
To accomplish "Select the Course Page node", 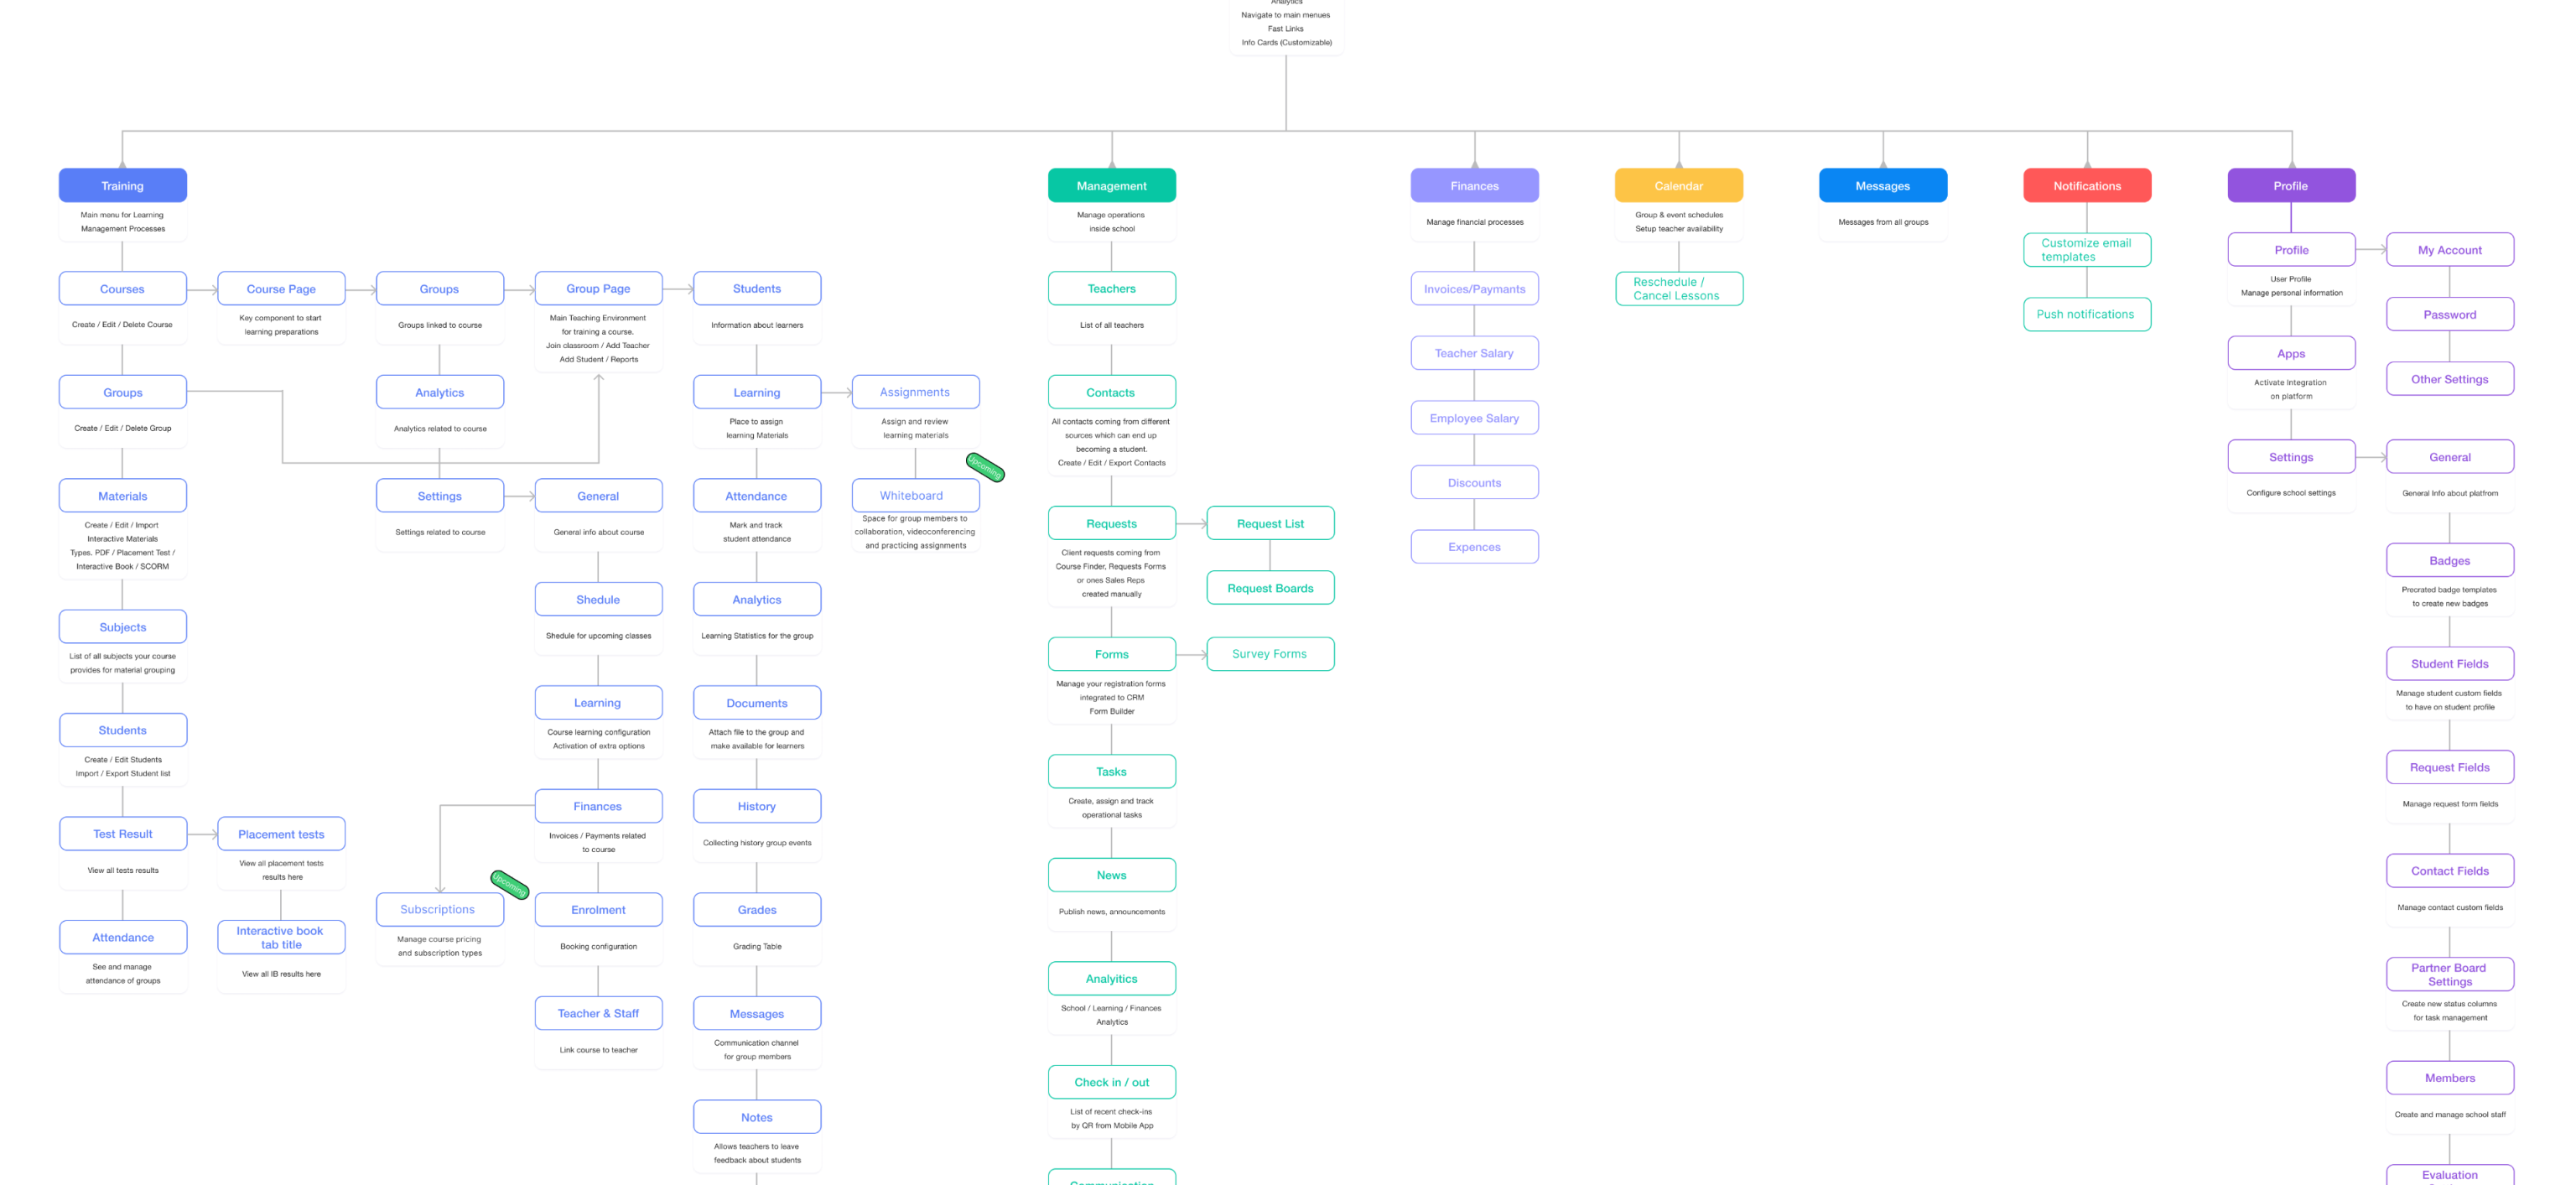I will pos(281,289).
